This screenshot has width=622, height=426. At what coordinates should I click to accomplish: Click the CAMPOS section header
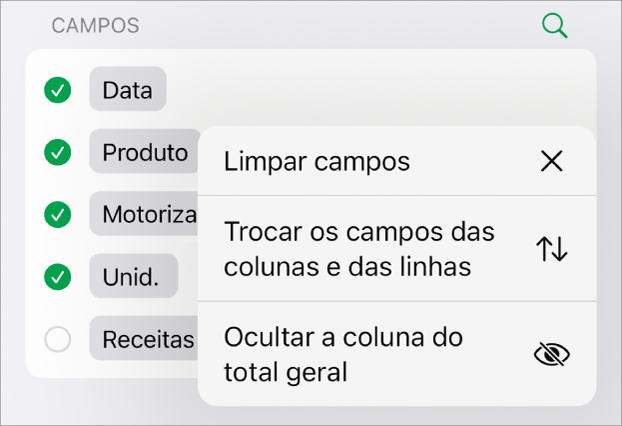click(95, 26)
